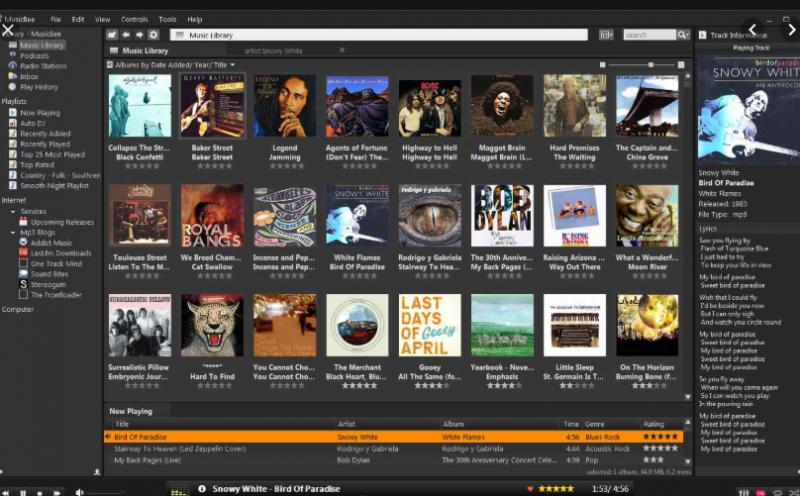
Task: Navigate forward with the right arrow toolbar icon
Action: pos(139,35)
